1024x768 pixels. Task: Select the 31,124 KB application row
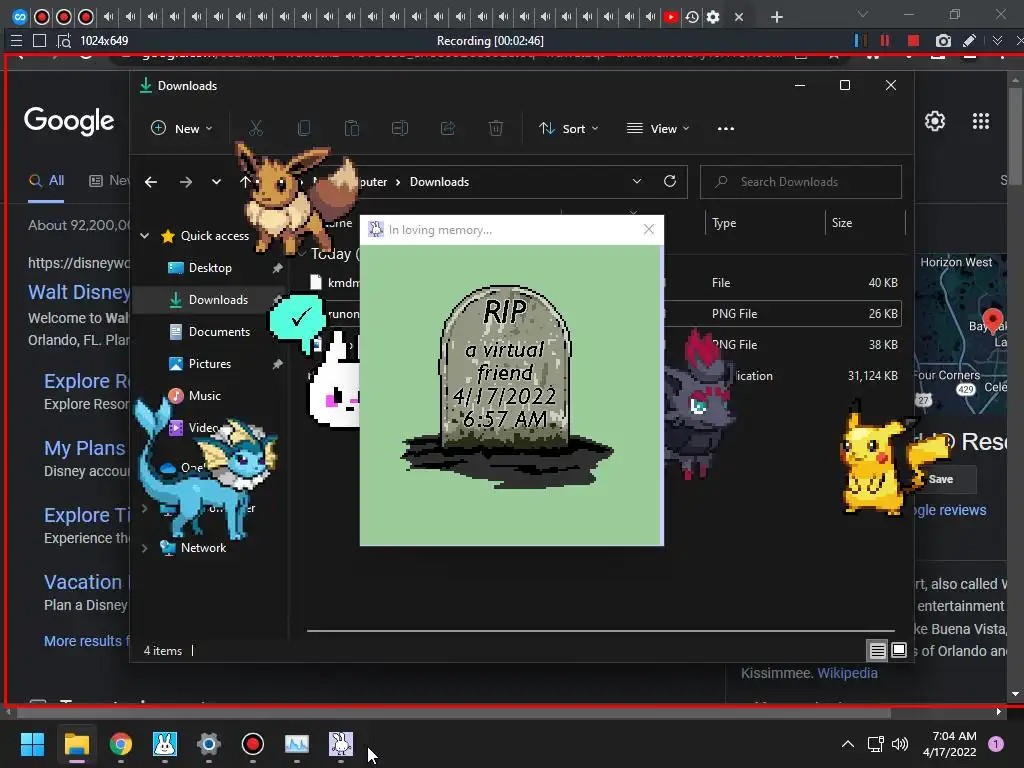(604, 376)
